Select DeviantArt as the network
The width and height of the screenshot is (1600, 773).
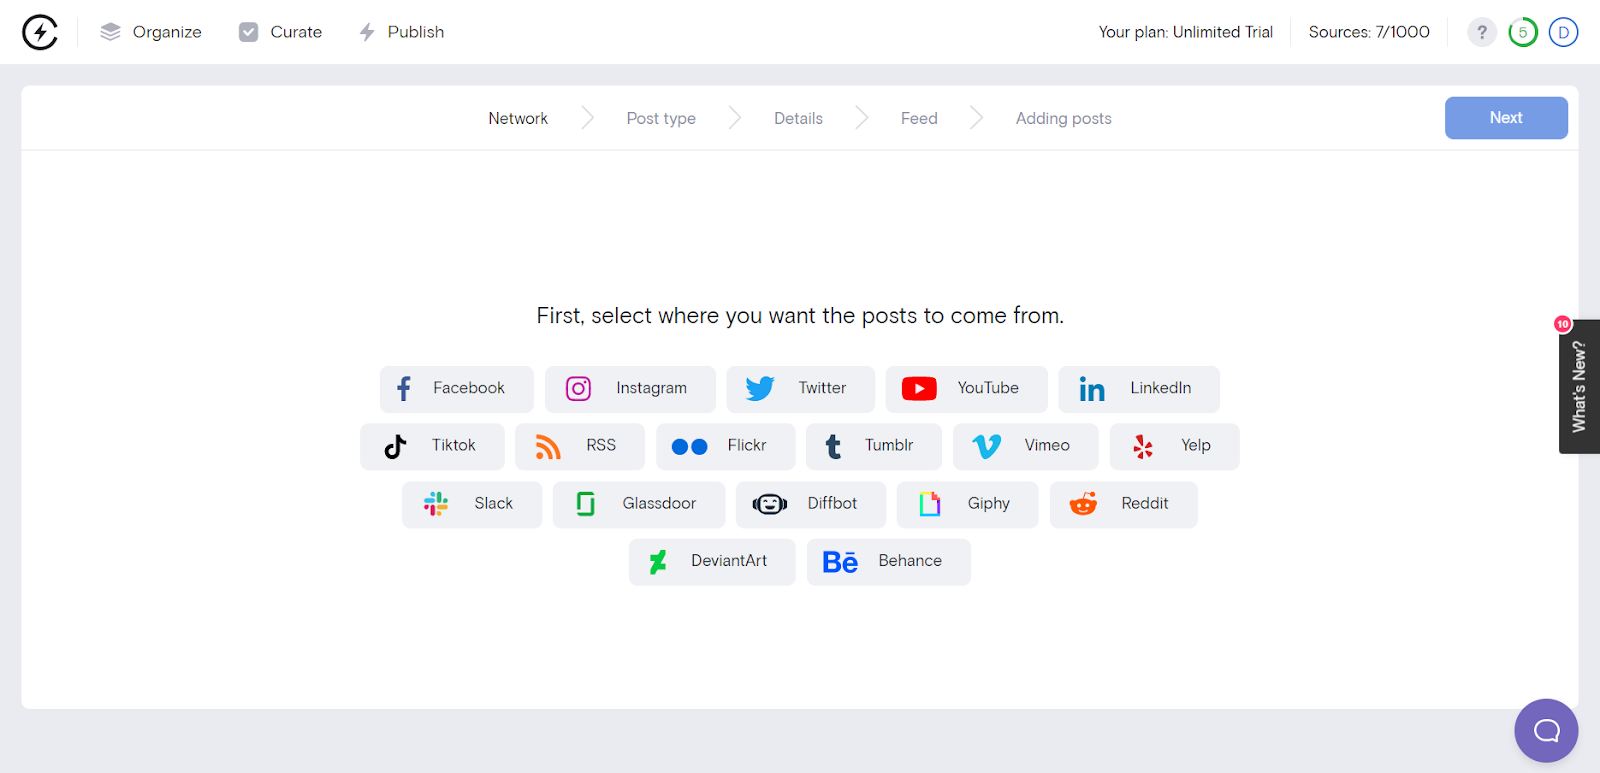[x=712, y=562]
